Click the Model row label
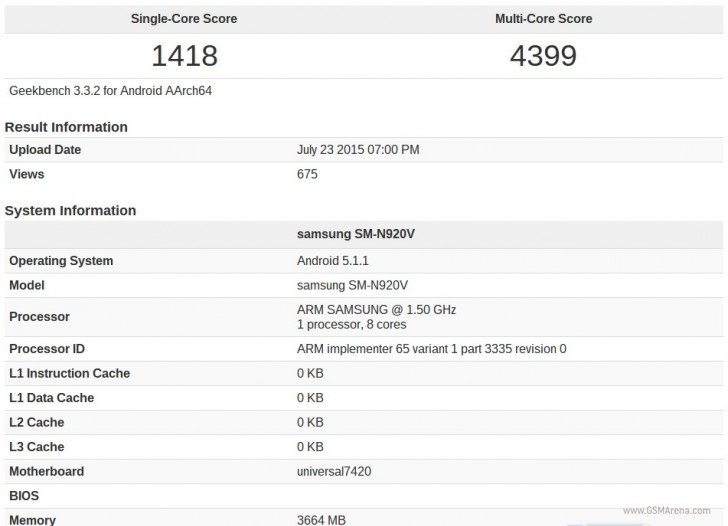Image resolution: width=728 pixels, height=526 pixels. point(28,285)
